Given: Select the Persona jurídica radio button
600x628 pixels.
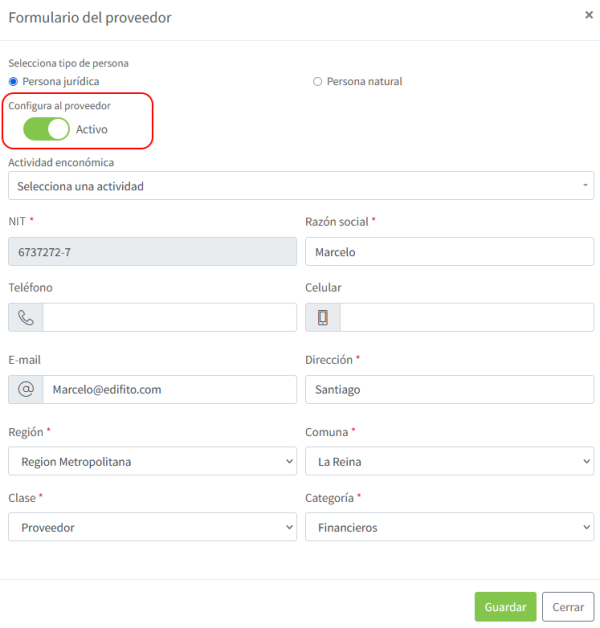Looking at the screenshot, I should coord(13,82).
